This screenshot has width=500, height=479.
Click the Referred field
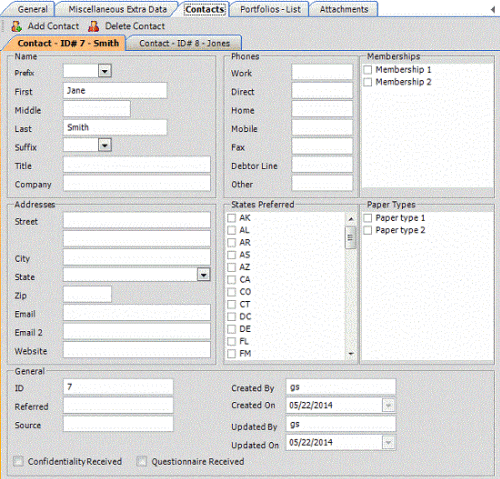click(x=118, y=405)
